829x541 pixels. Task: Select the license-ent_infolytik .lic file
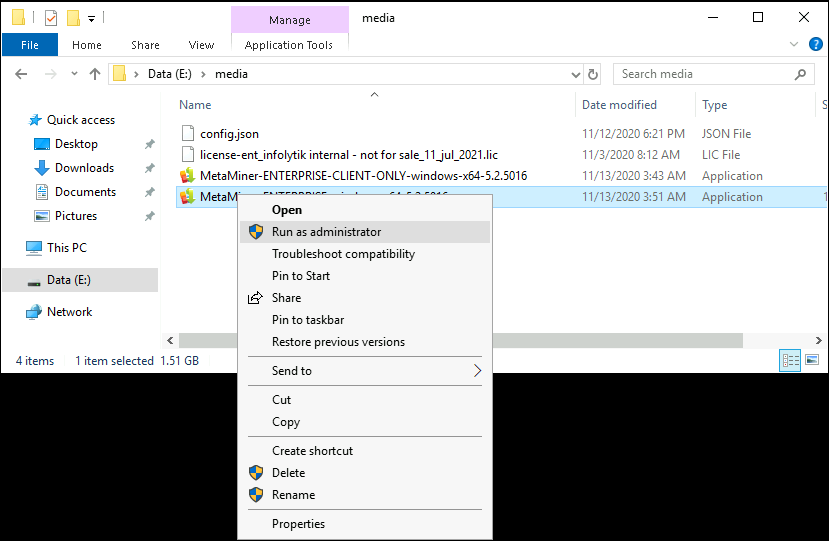(349, 155)
